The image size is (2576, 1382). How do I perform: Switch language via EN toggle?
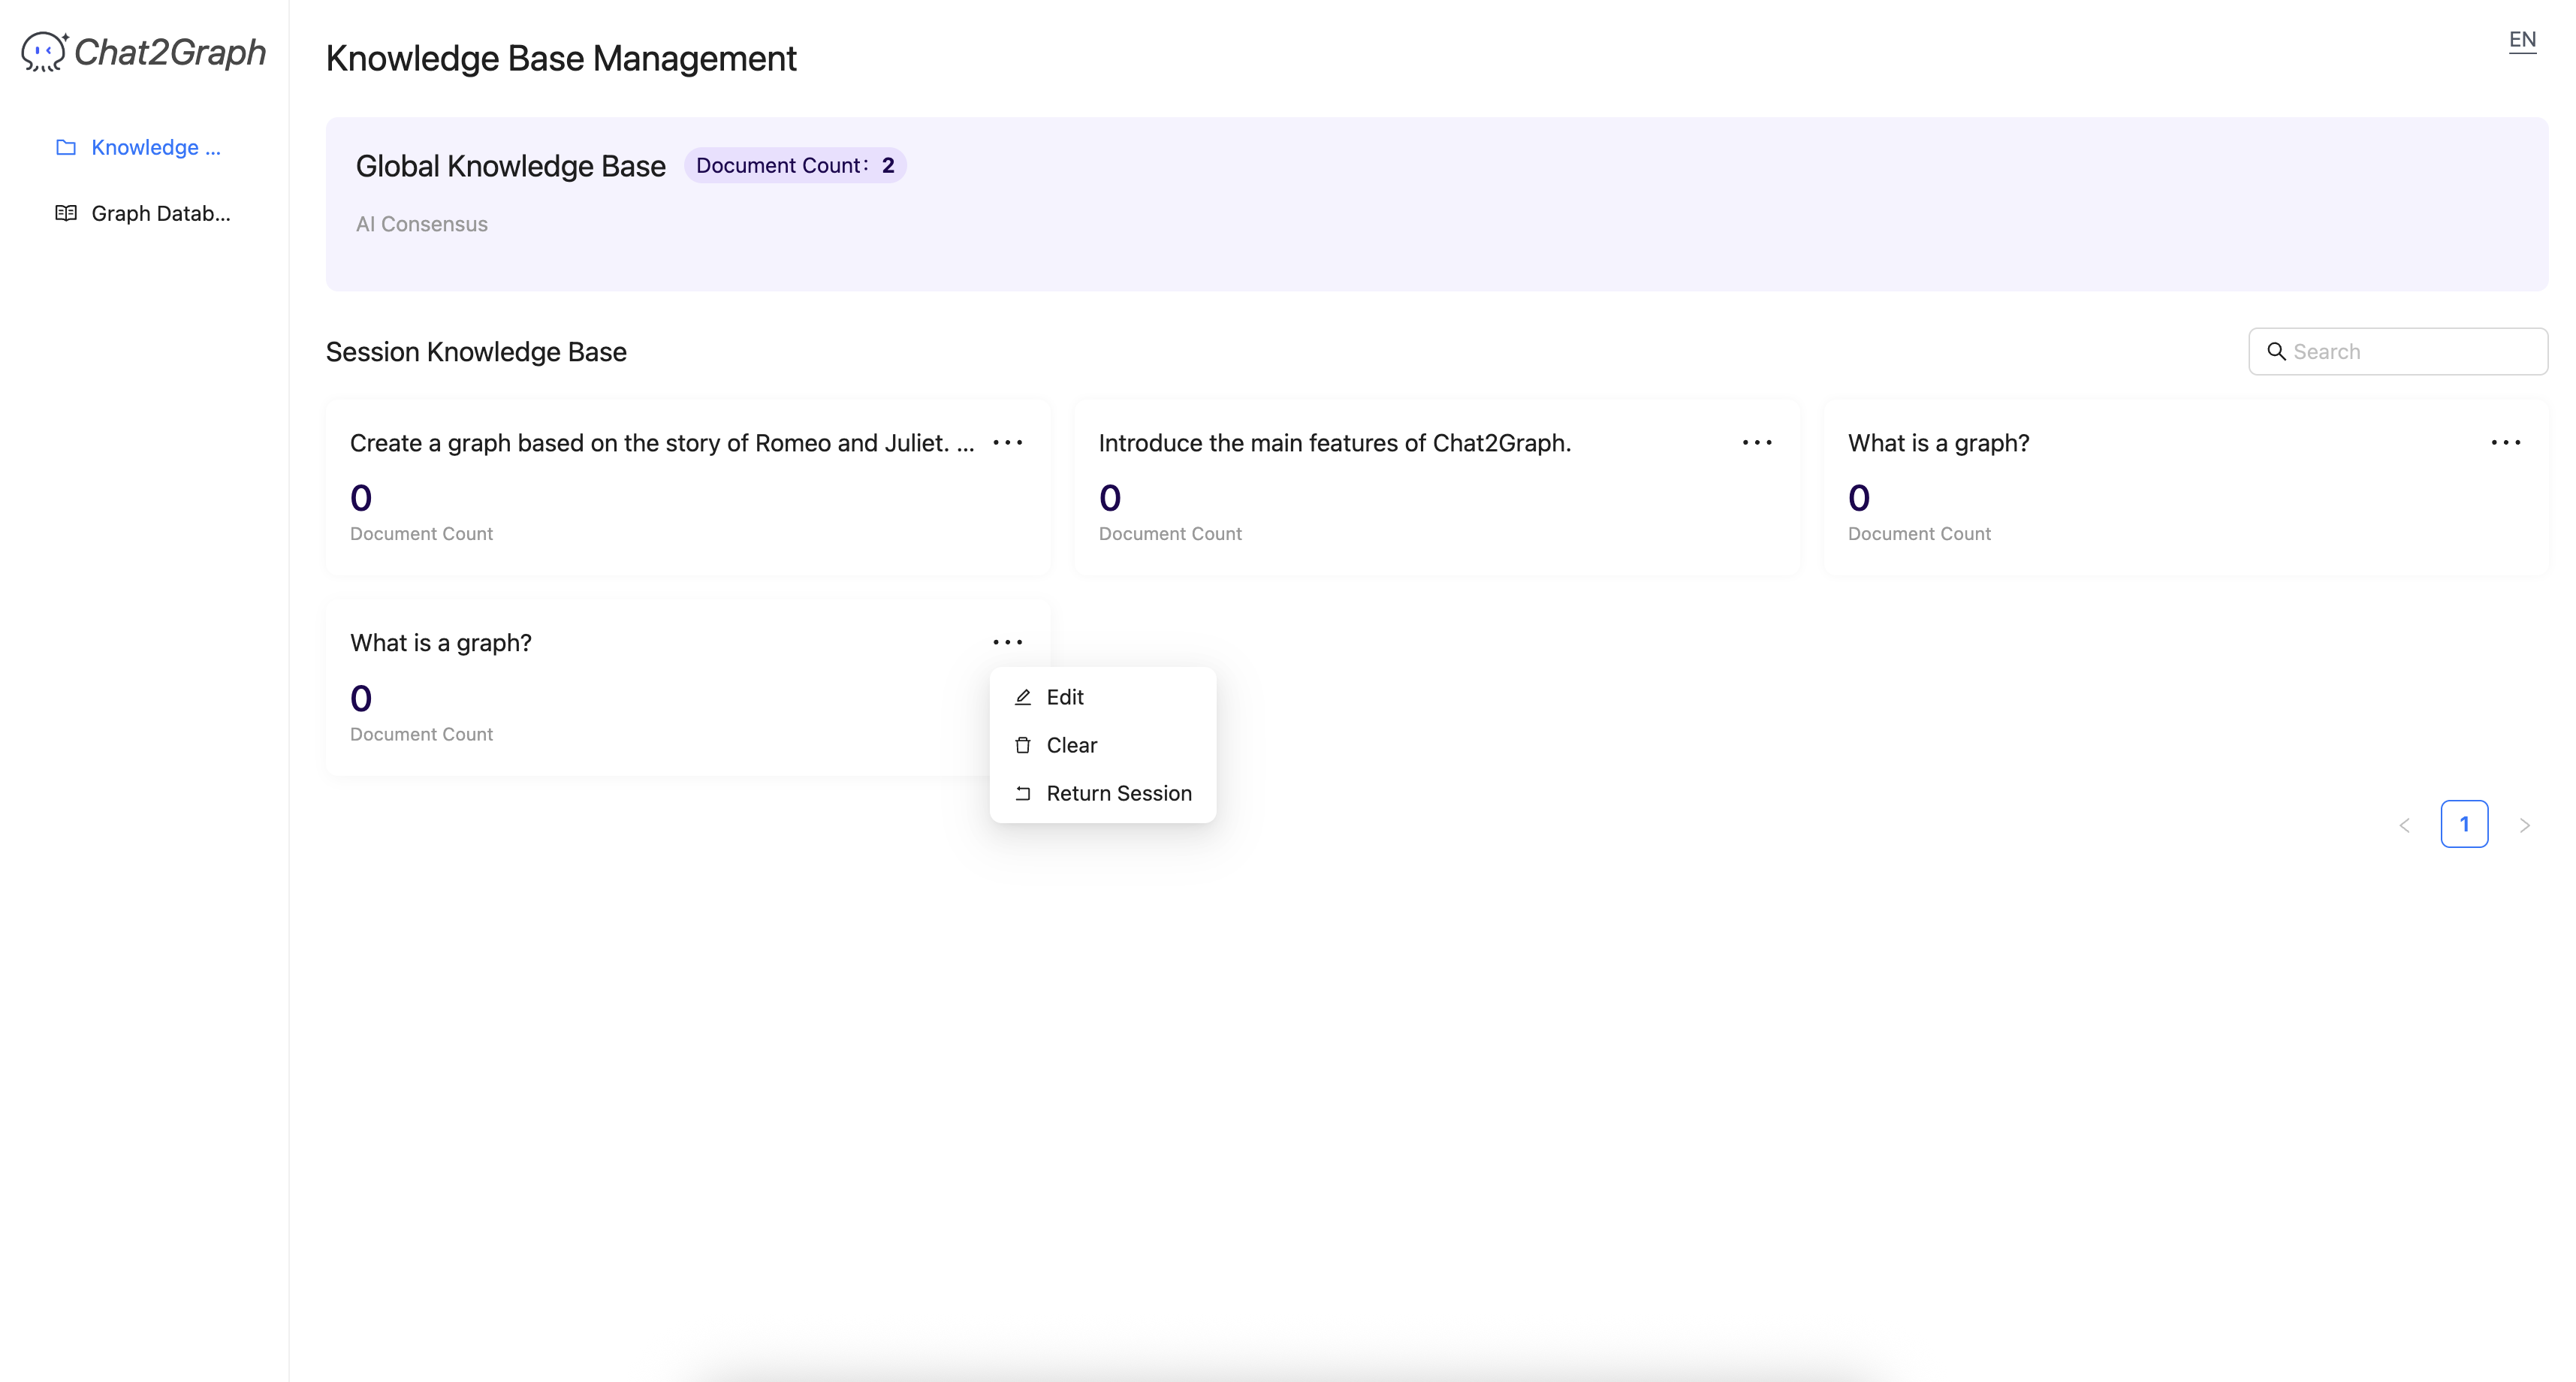point(2522,40)
